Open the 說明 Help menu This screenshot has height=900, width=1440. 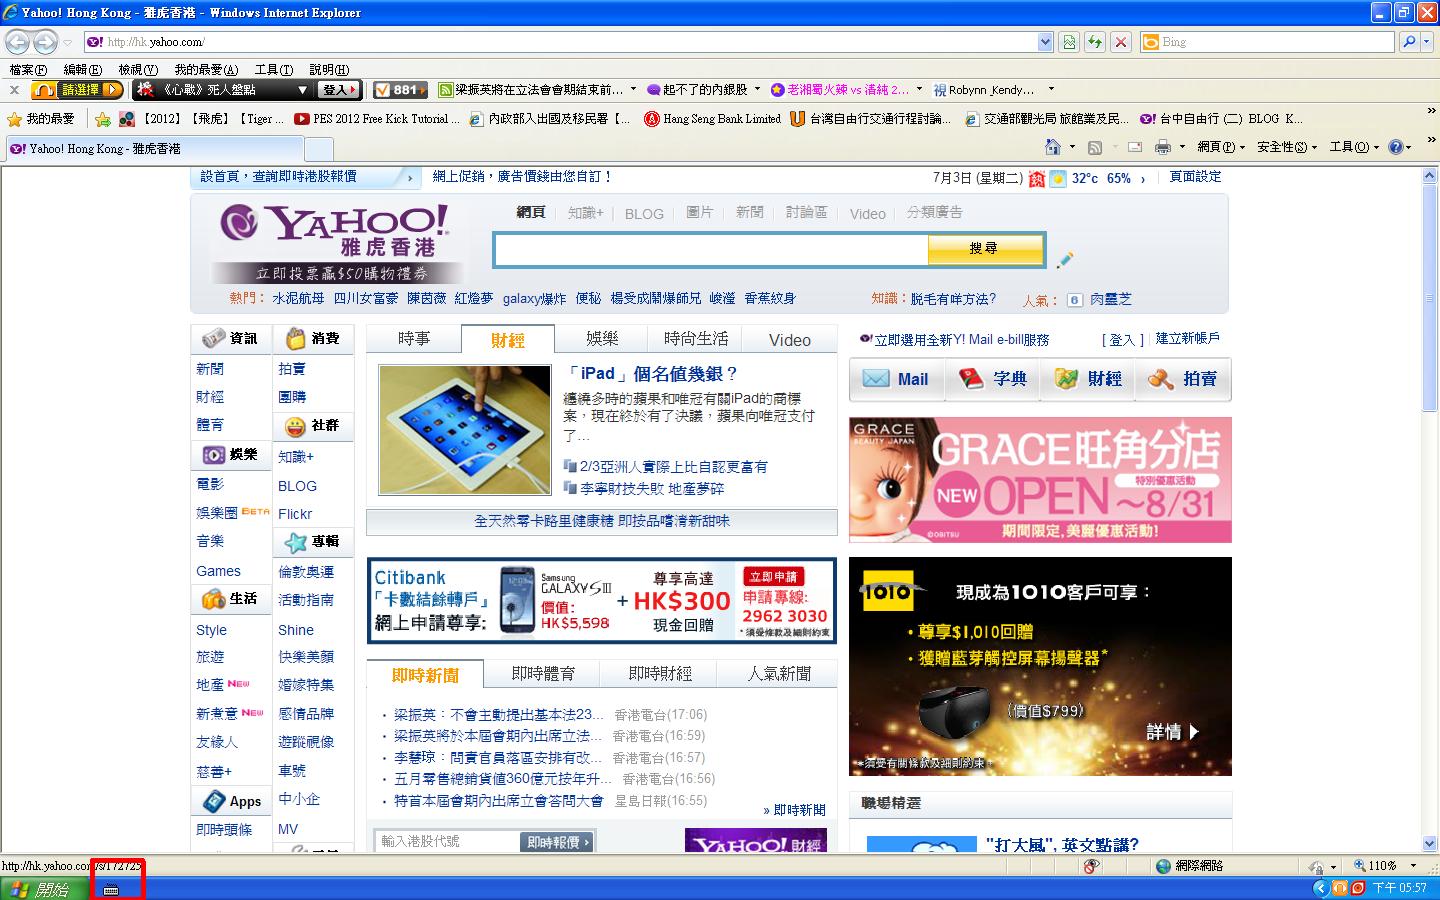[329, 70]
